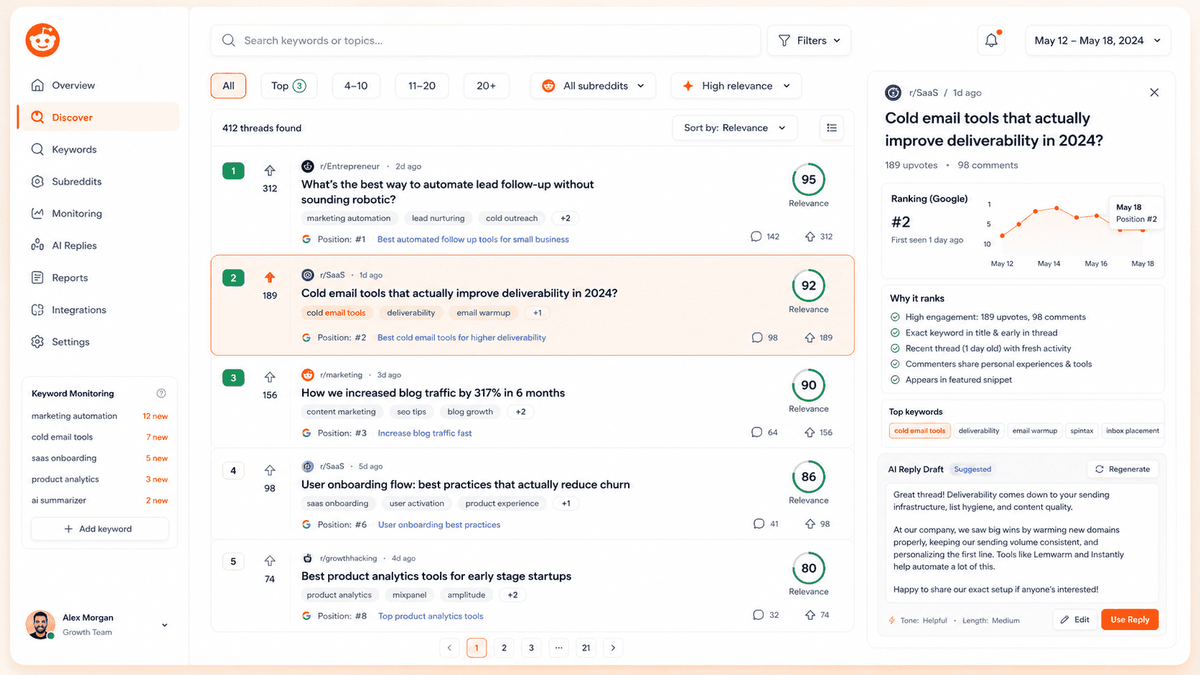Click the inbox placement keyword chip
1200x675 pixels.
(x=1133, y=431)
